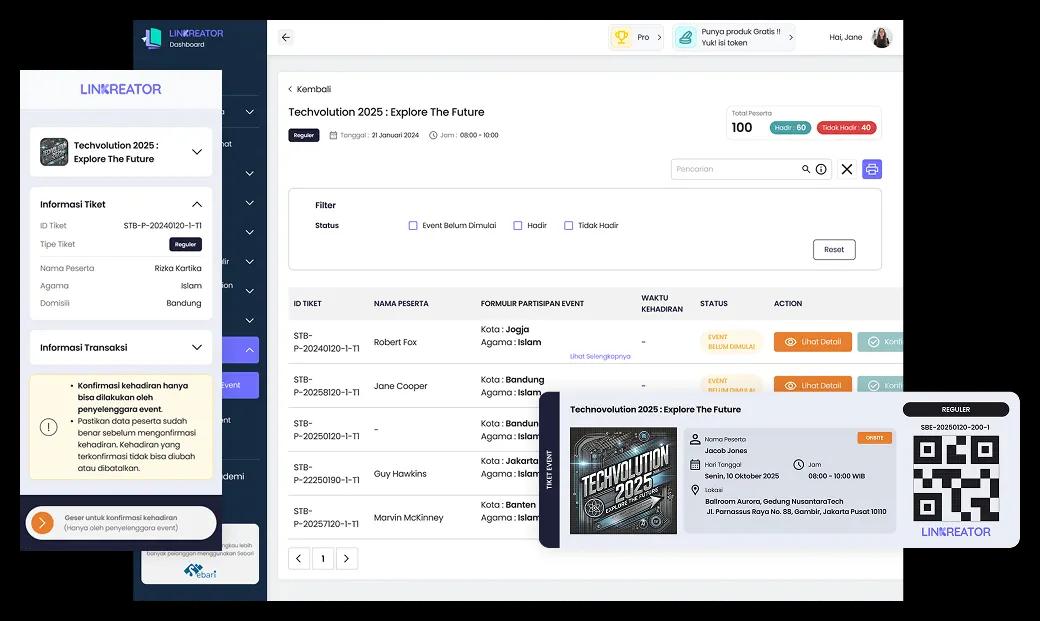Click the Lihat Selengkapnya link

600,356
